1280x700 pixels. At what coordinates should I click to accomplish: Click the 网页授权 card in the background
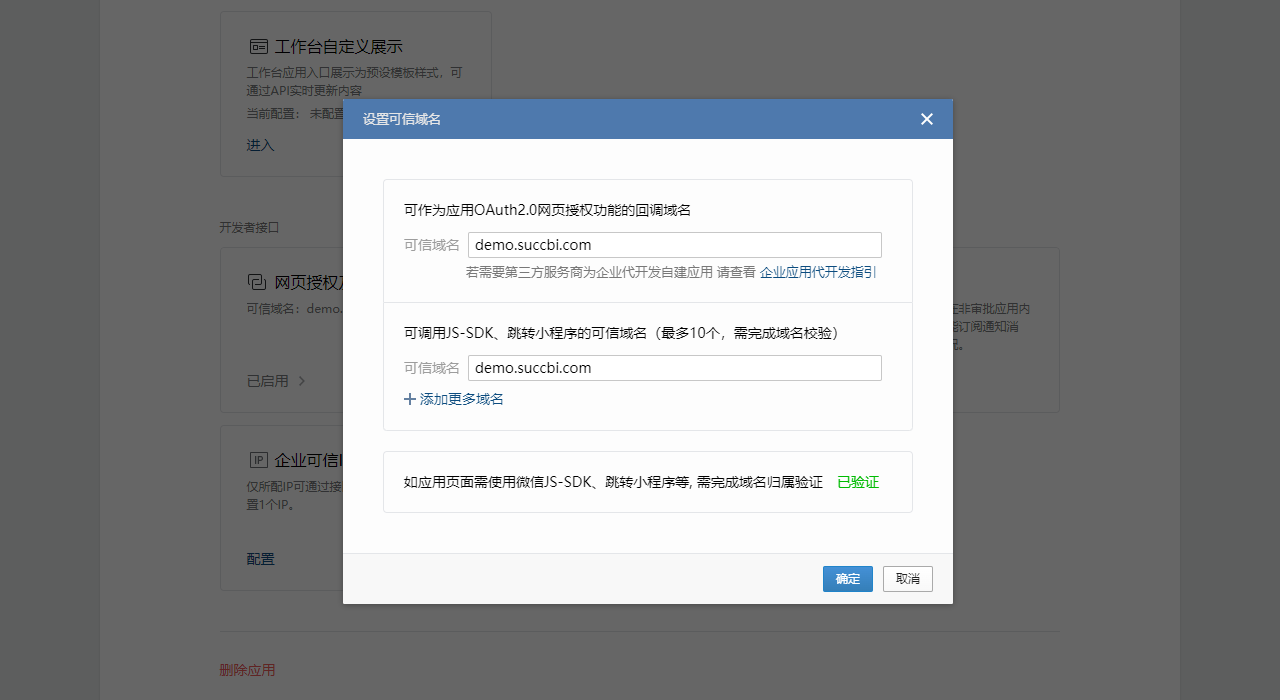pyautogui.click(x=280, y=330)
